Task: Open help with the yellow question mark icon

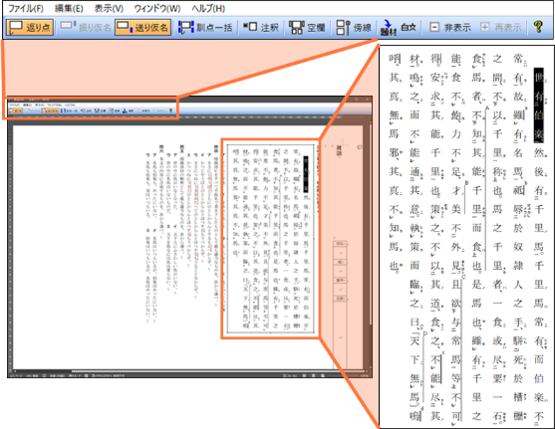Action: coord(538,27)
